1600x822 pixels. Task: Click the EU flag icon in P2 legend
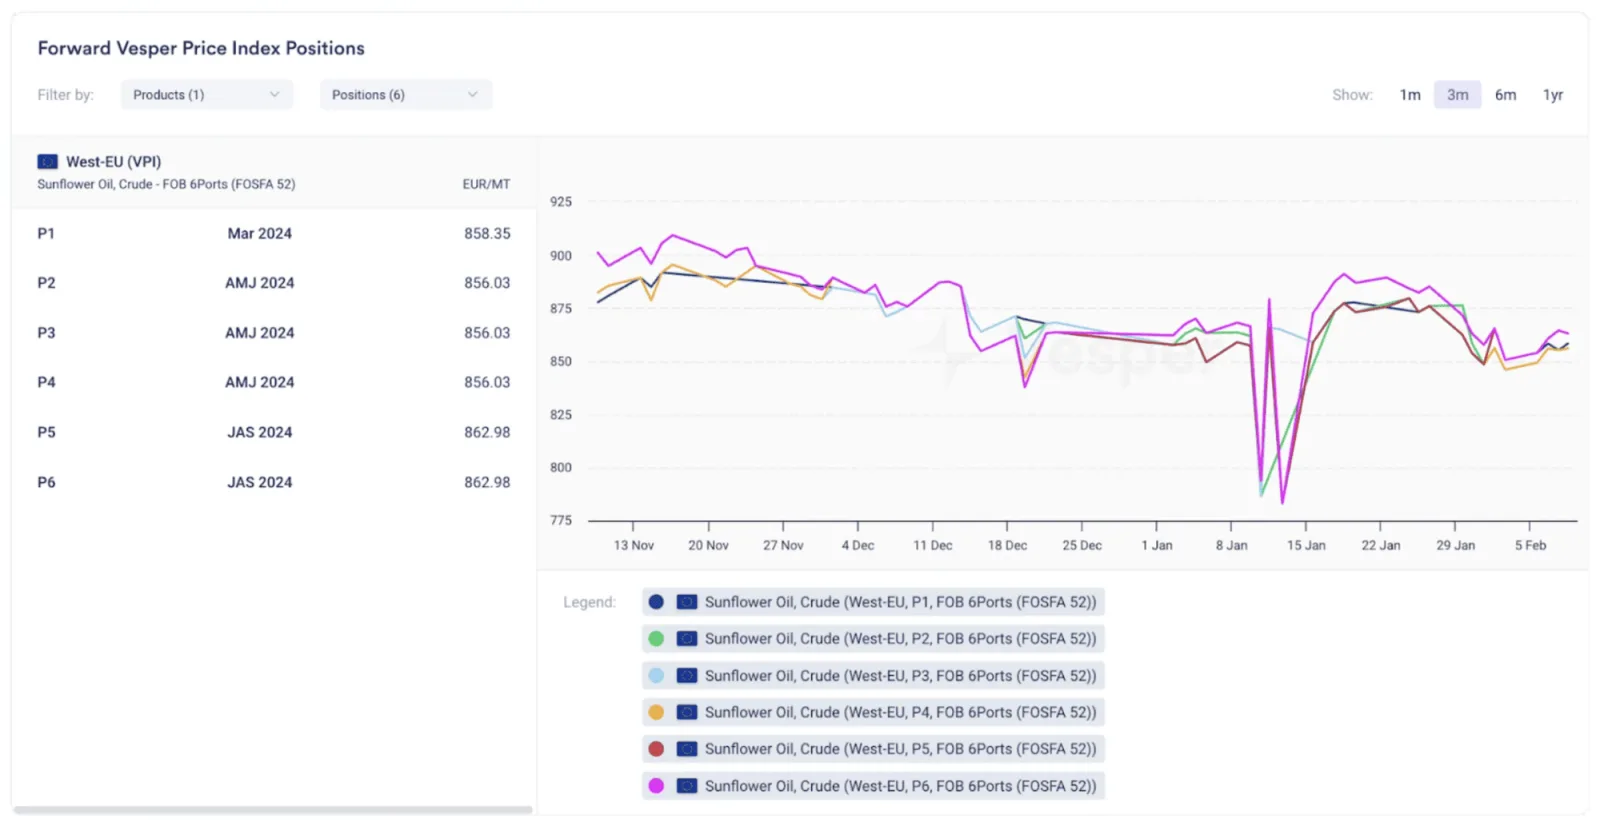[x=687, y=639]
